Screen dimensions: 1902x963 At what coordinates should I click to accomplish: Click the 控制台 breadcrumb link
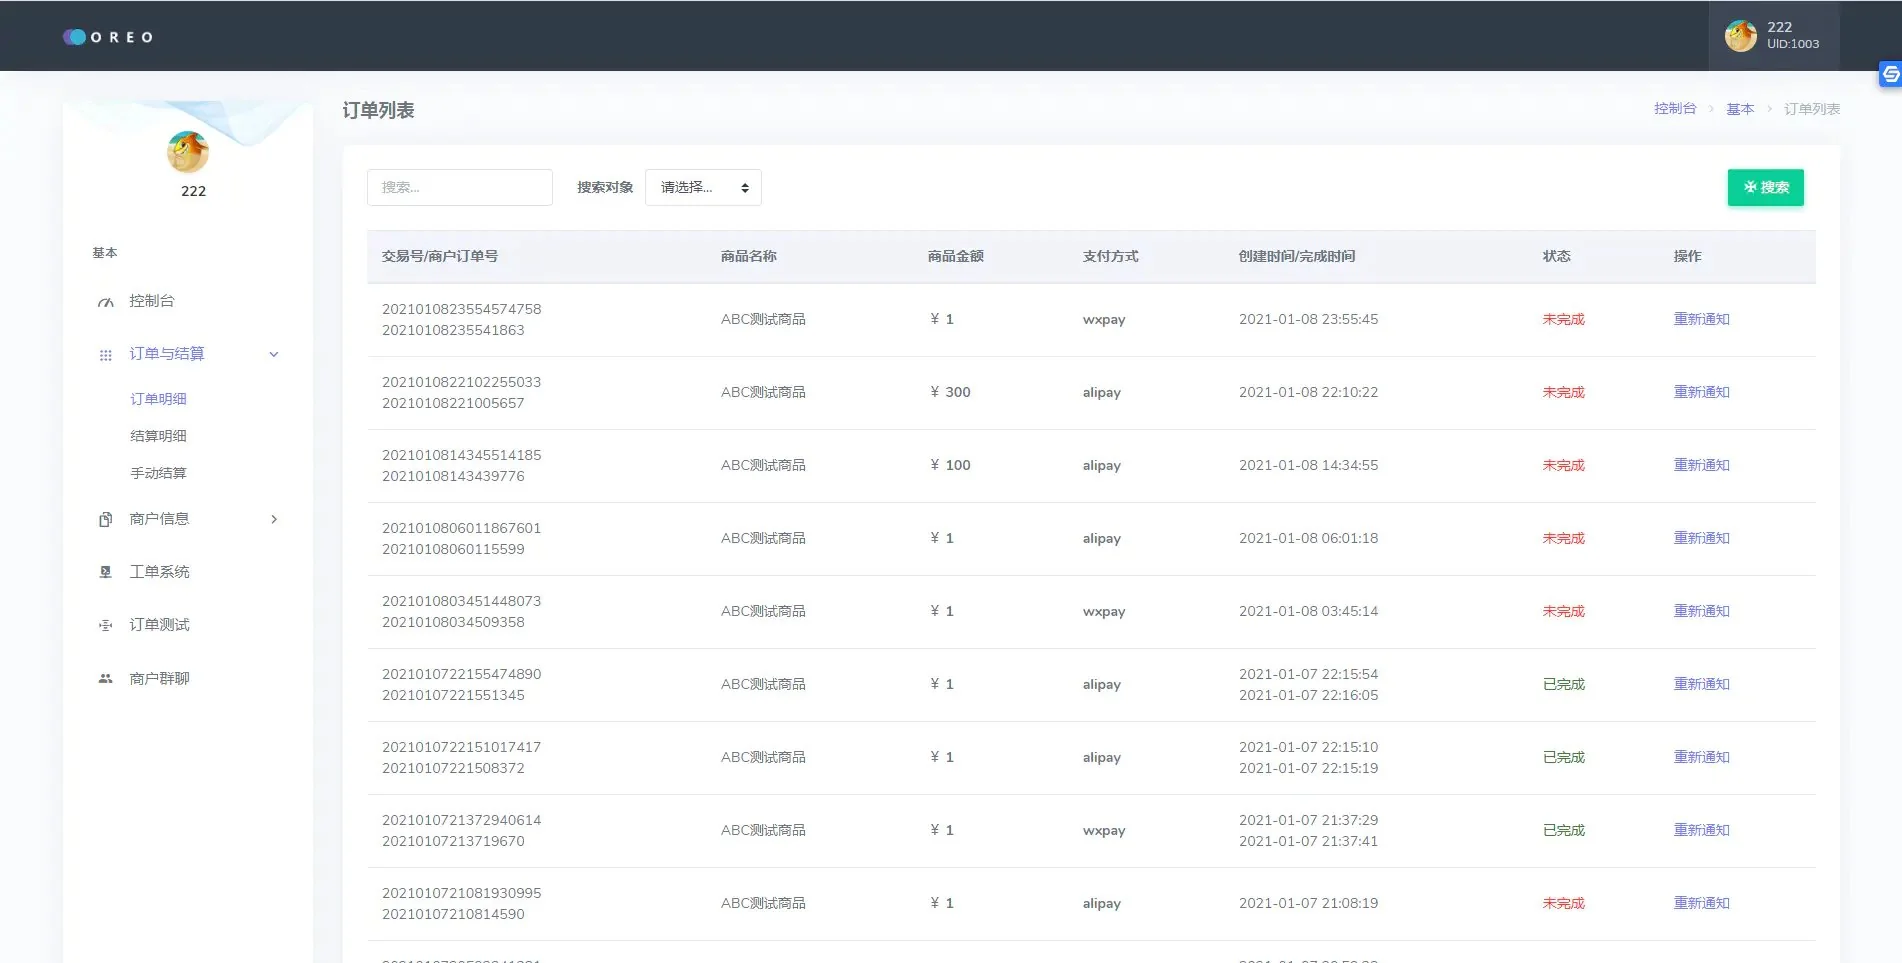coord(1674,109)
